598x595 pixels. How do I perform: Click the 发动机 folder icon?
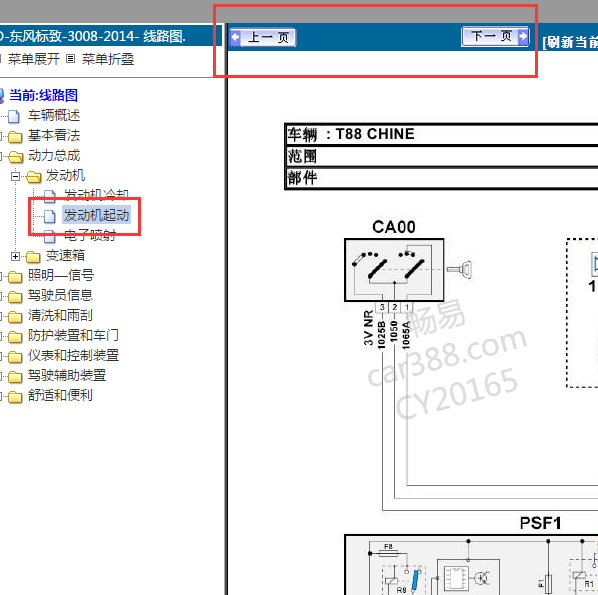coord(34,176)
